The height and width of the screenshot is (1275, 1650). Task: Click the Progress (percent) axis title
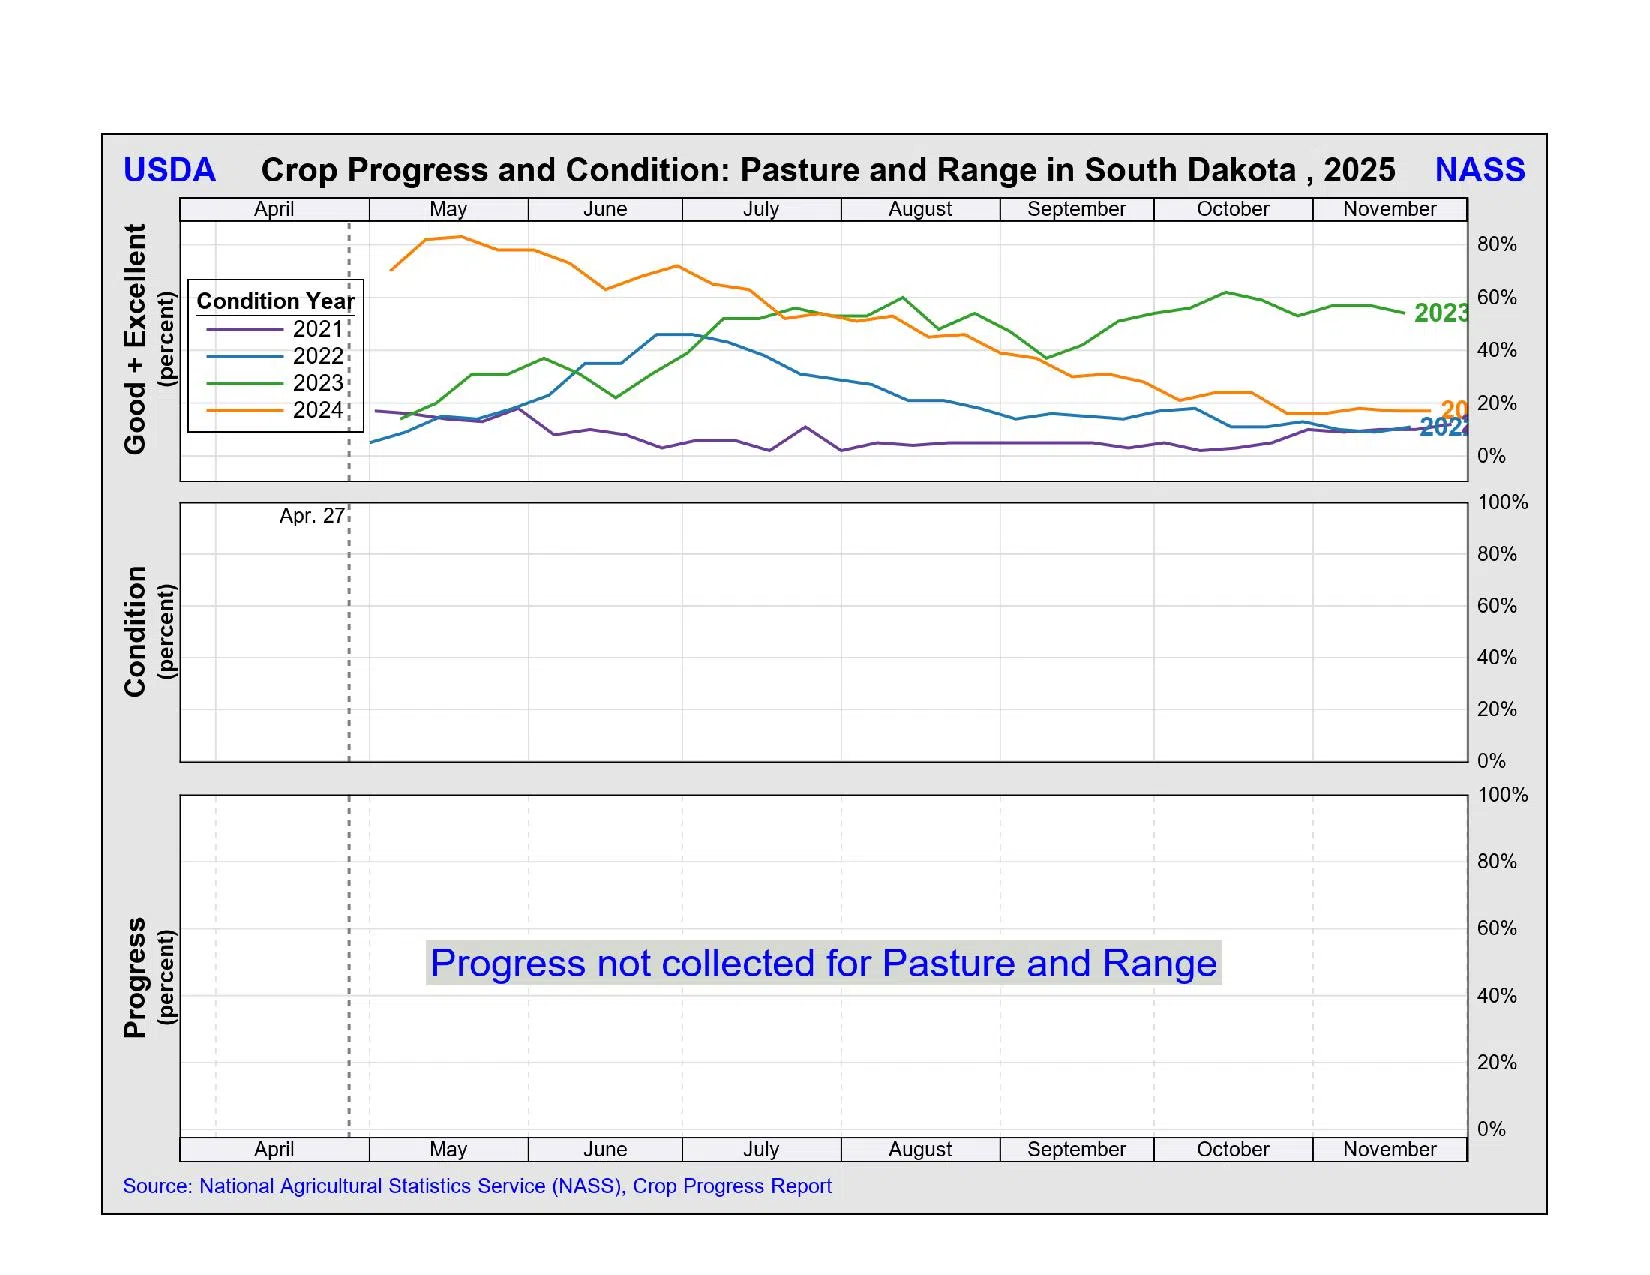pos(135,977)
